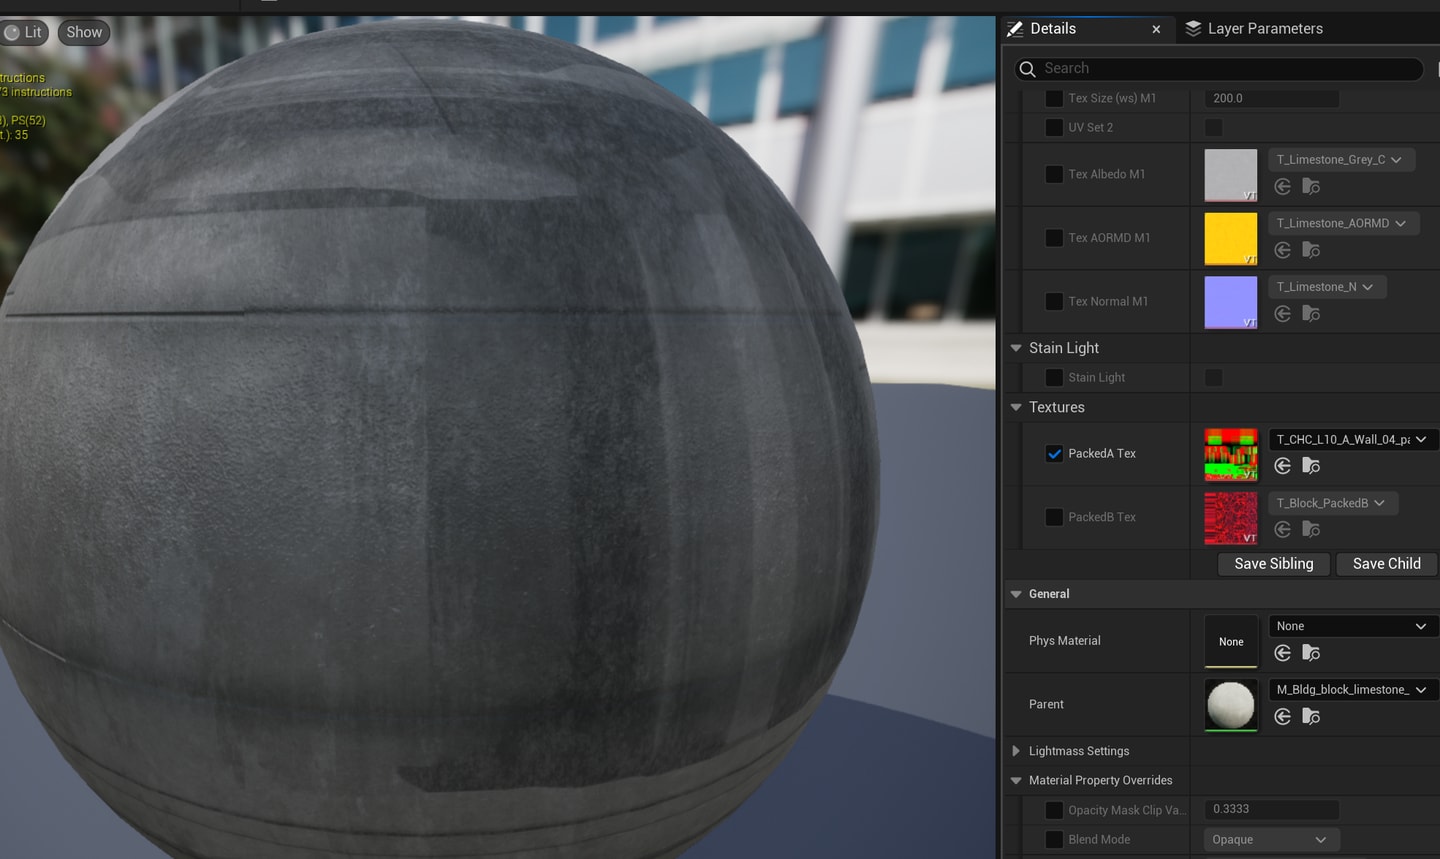The width and height of the screenshot is (1440, 859).
Task: Open the T_Block_PackedB texture dropdown
Action: coord(1333,503)
